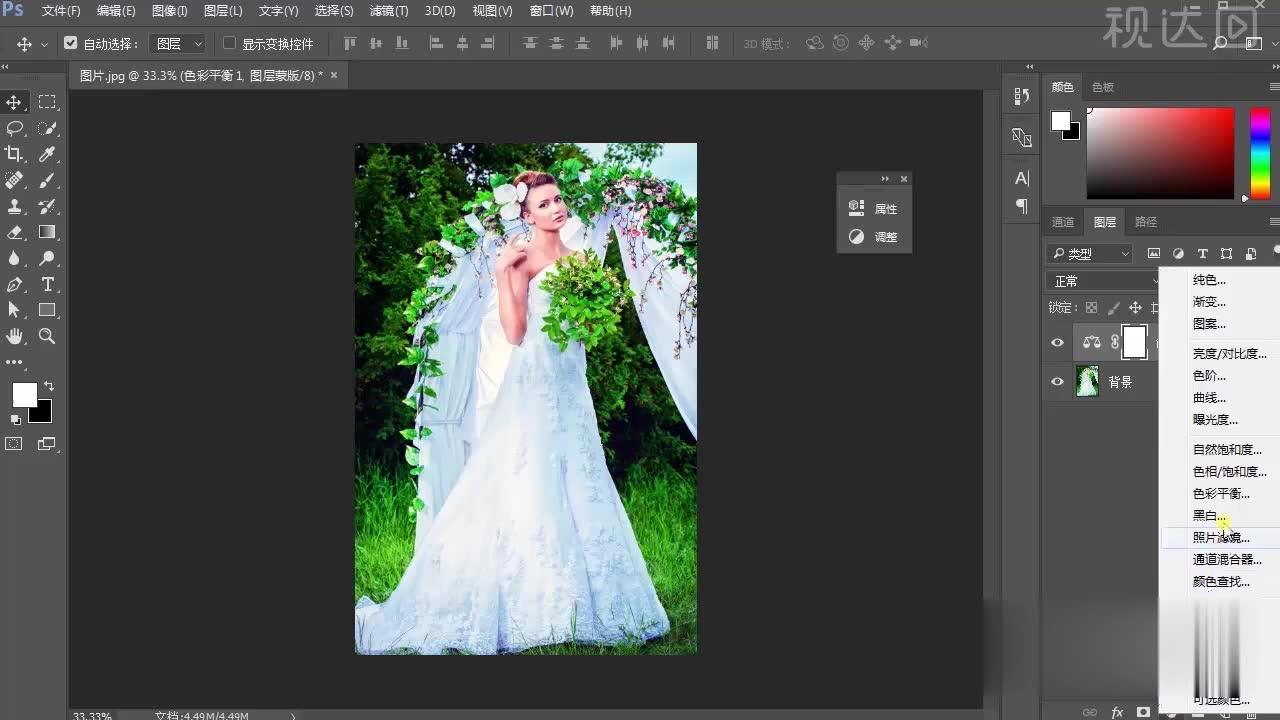Screen dimensions: 1280x720
Task: Switch to the Paths tab
Action: click(1146, 222)
